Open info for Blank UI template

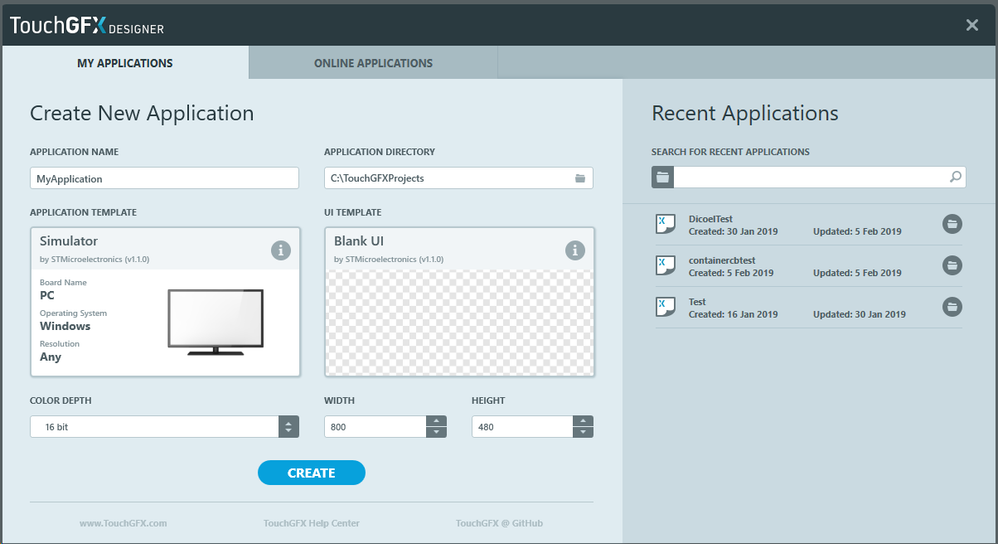click(x=575, y=250)
